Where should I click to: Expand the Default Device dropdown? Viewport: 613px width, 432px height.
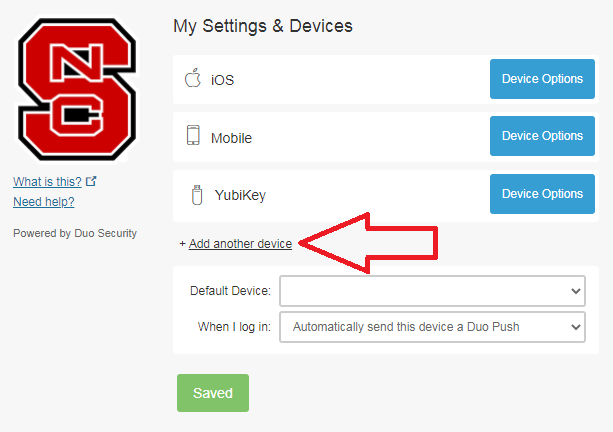tap(432, 291)
